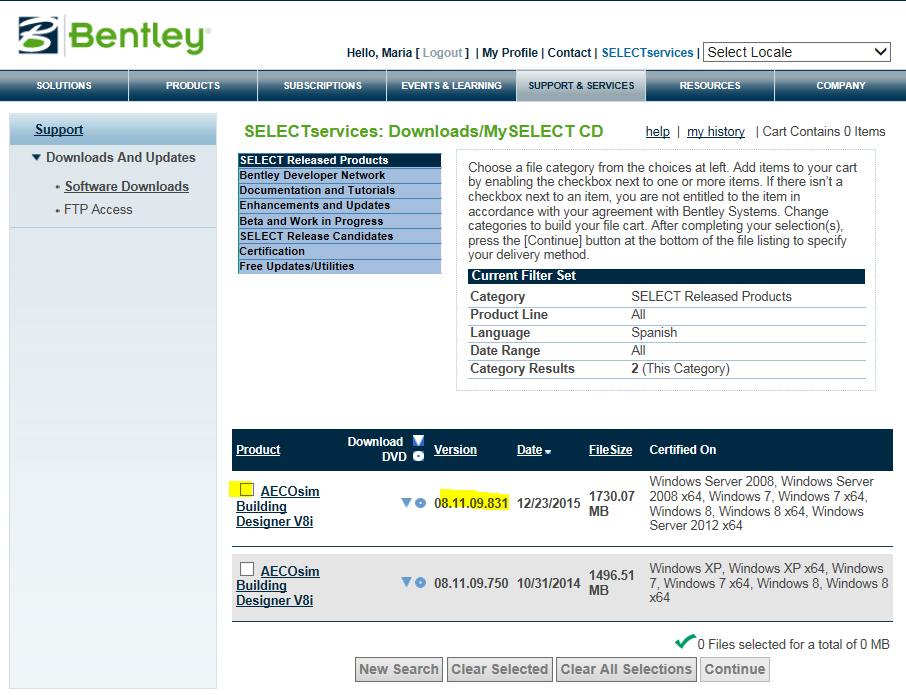906x695 pixels.
Task: Select Free Updates/Utilities category
Action: (339, 266)
